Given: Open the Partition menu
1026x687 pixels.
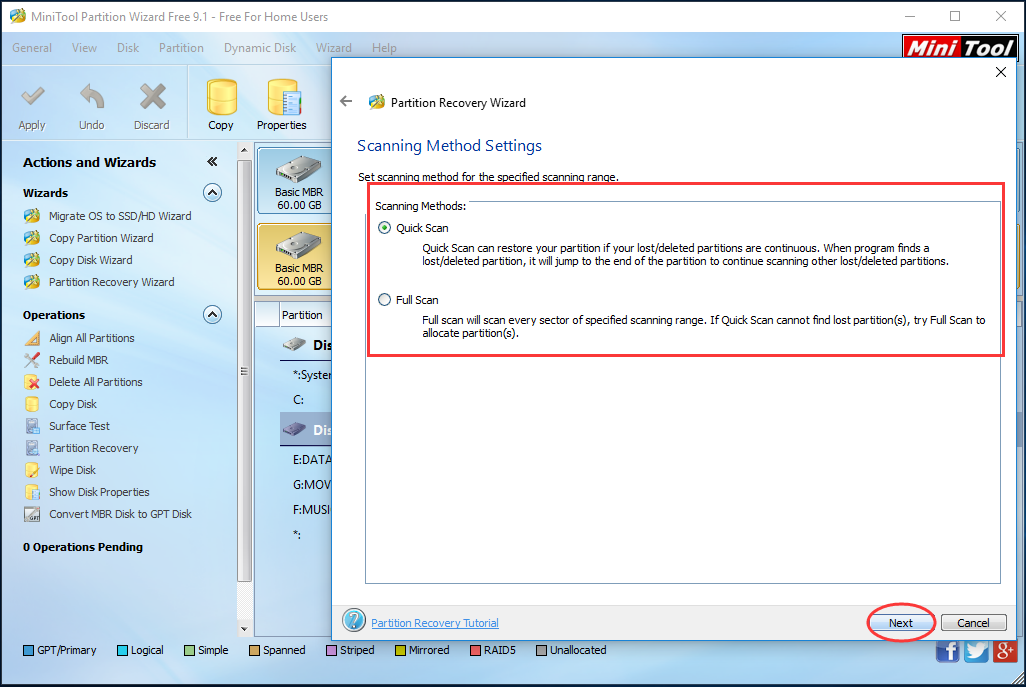Looking at the screenshot, I should (181, 48).
